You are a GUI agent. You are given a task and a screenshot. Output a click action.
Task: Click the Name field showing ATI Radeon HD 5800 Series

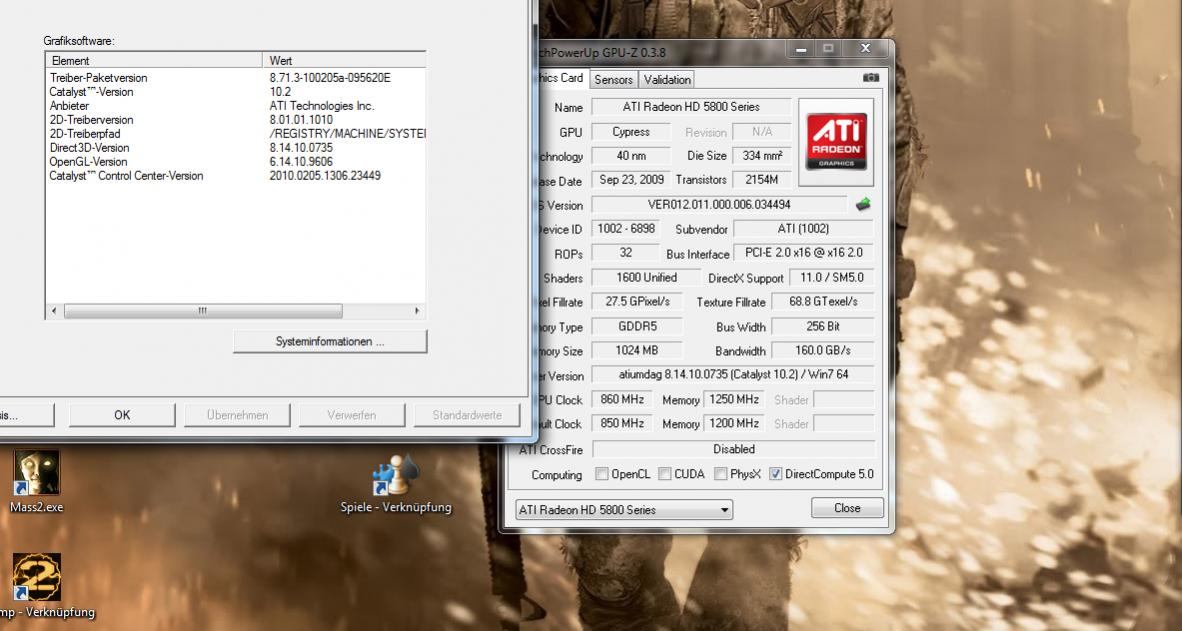pos(691,106)
